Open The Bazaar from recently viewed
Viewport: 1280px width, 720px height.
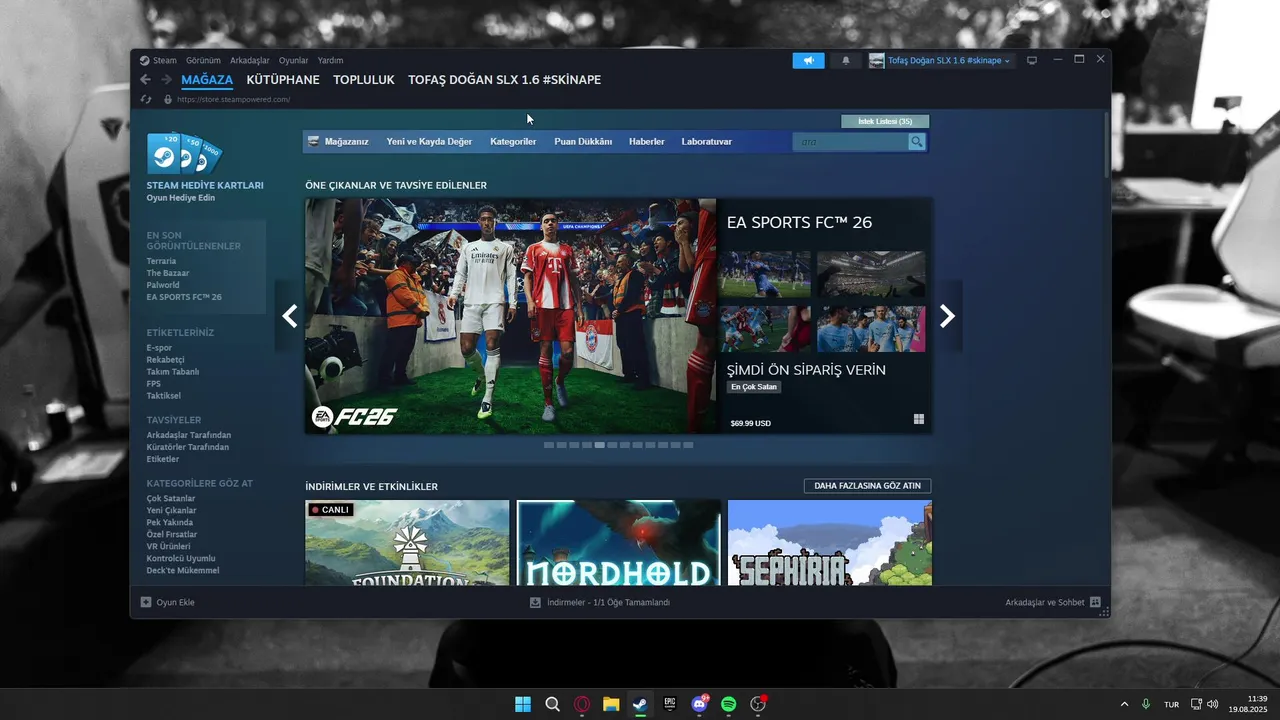(x=168, y=273)
